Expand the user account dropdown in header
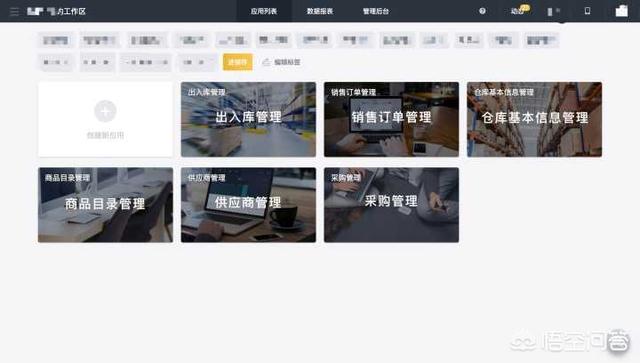The image size is (640, 363). point(554,11)
